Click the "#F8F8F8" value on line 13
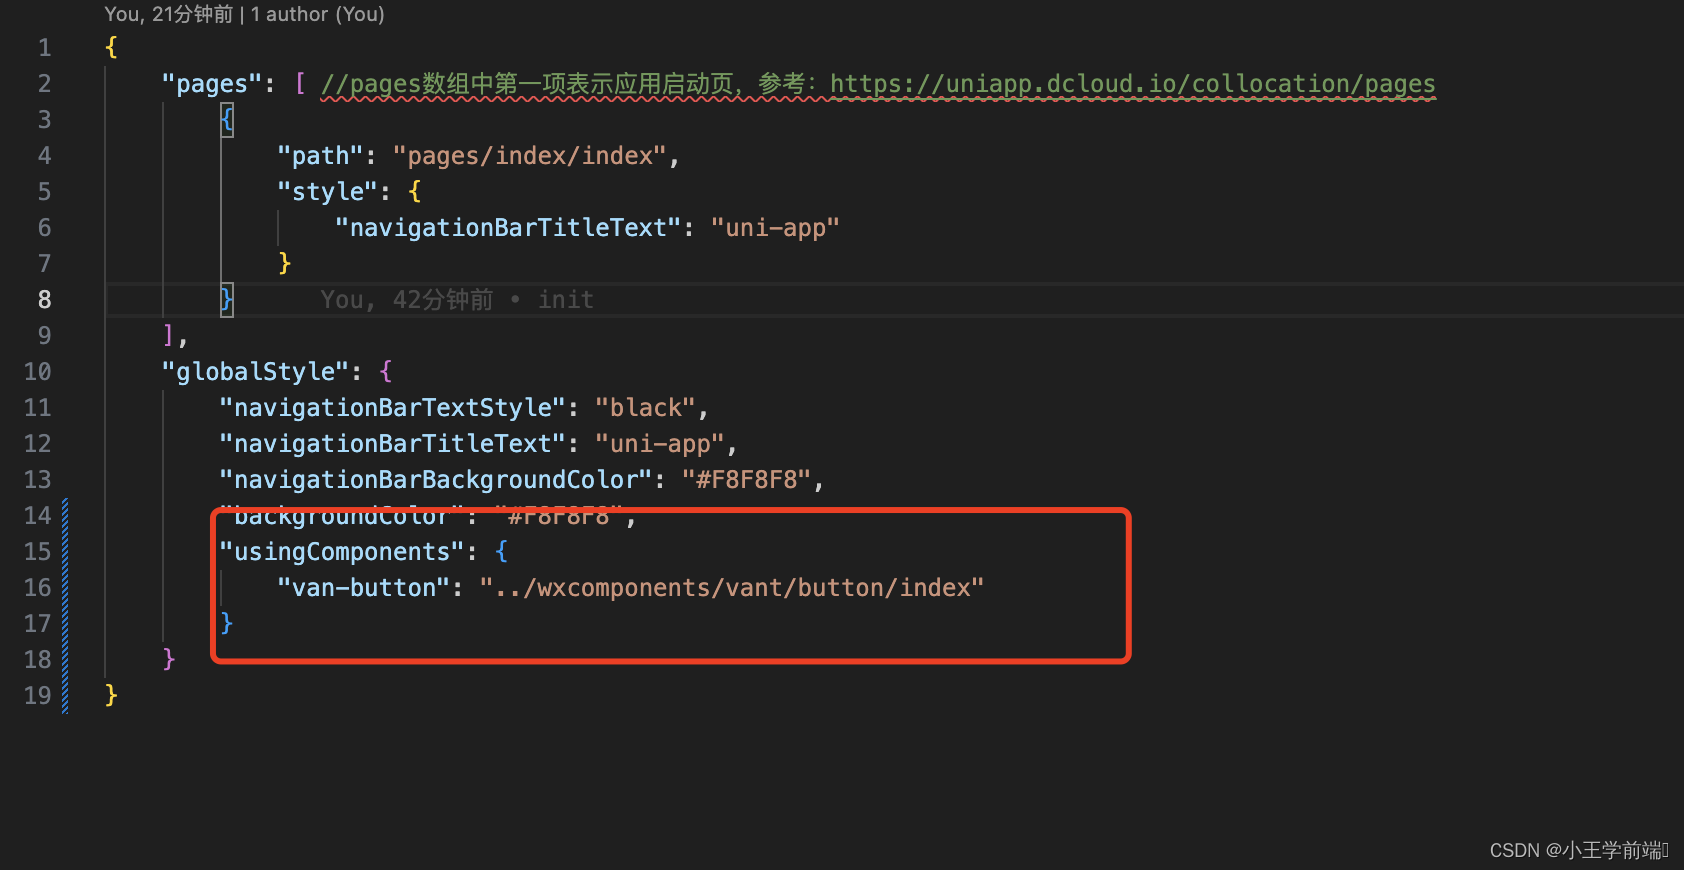 tap(746, 480)
